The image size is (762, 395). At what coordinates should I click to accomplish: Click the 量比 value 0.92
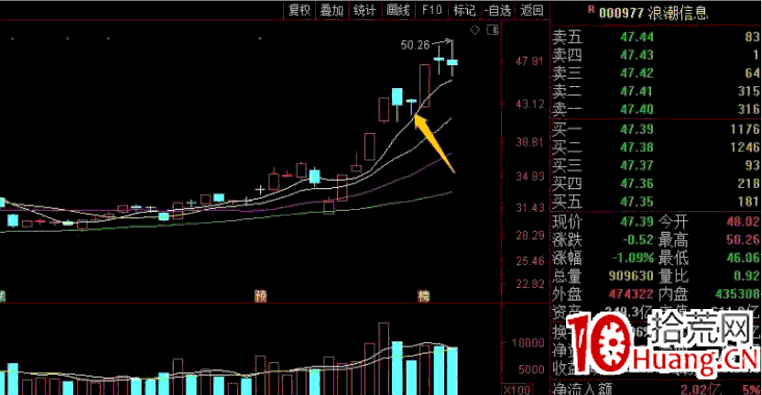coord(747,276)
